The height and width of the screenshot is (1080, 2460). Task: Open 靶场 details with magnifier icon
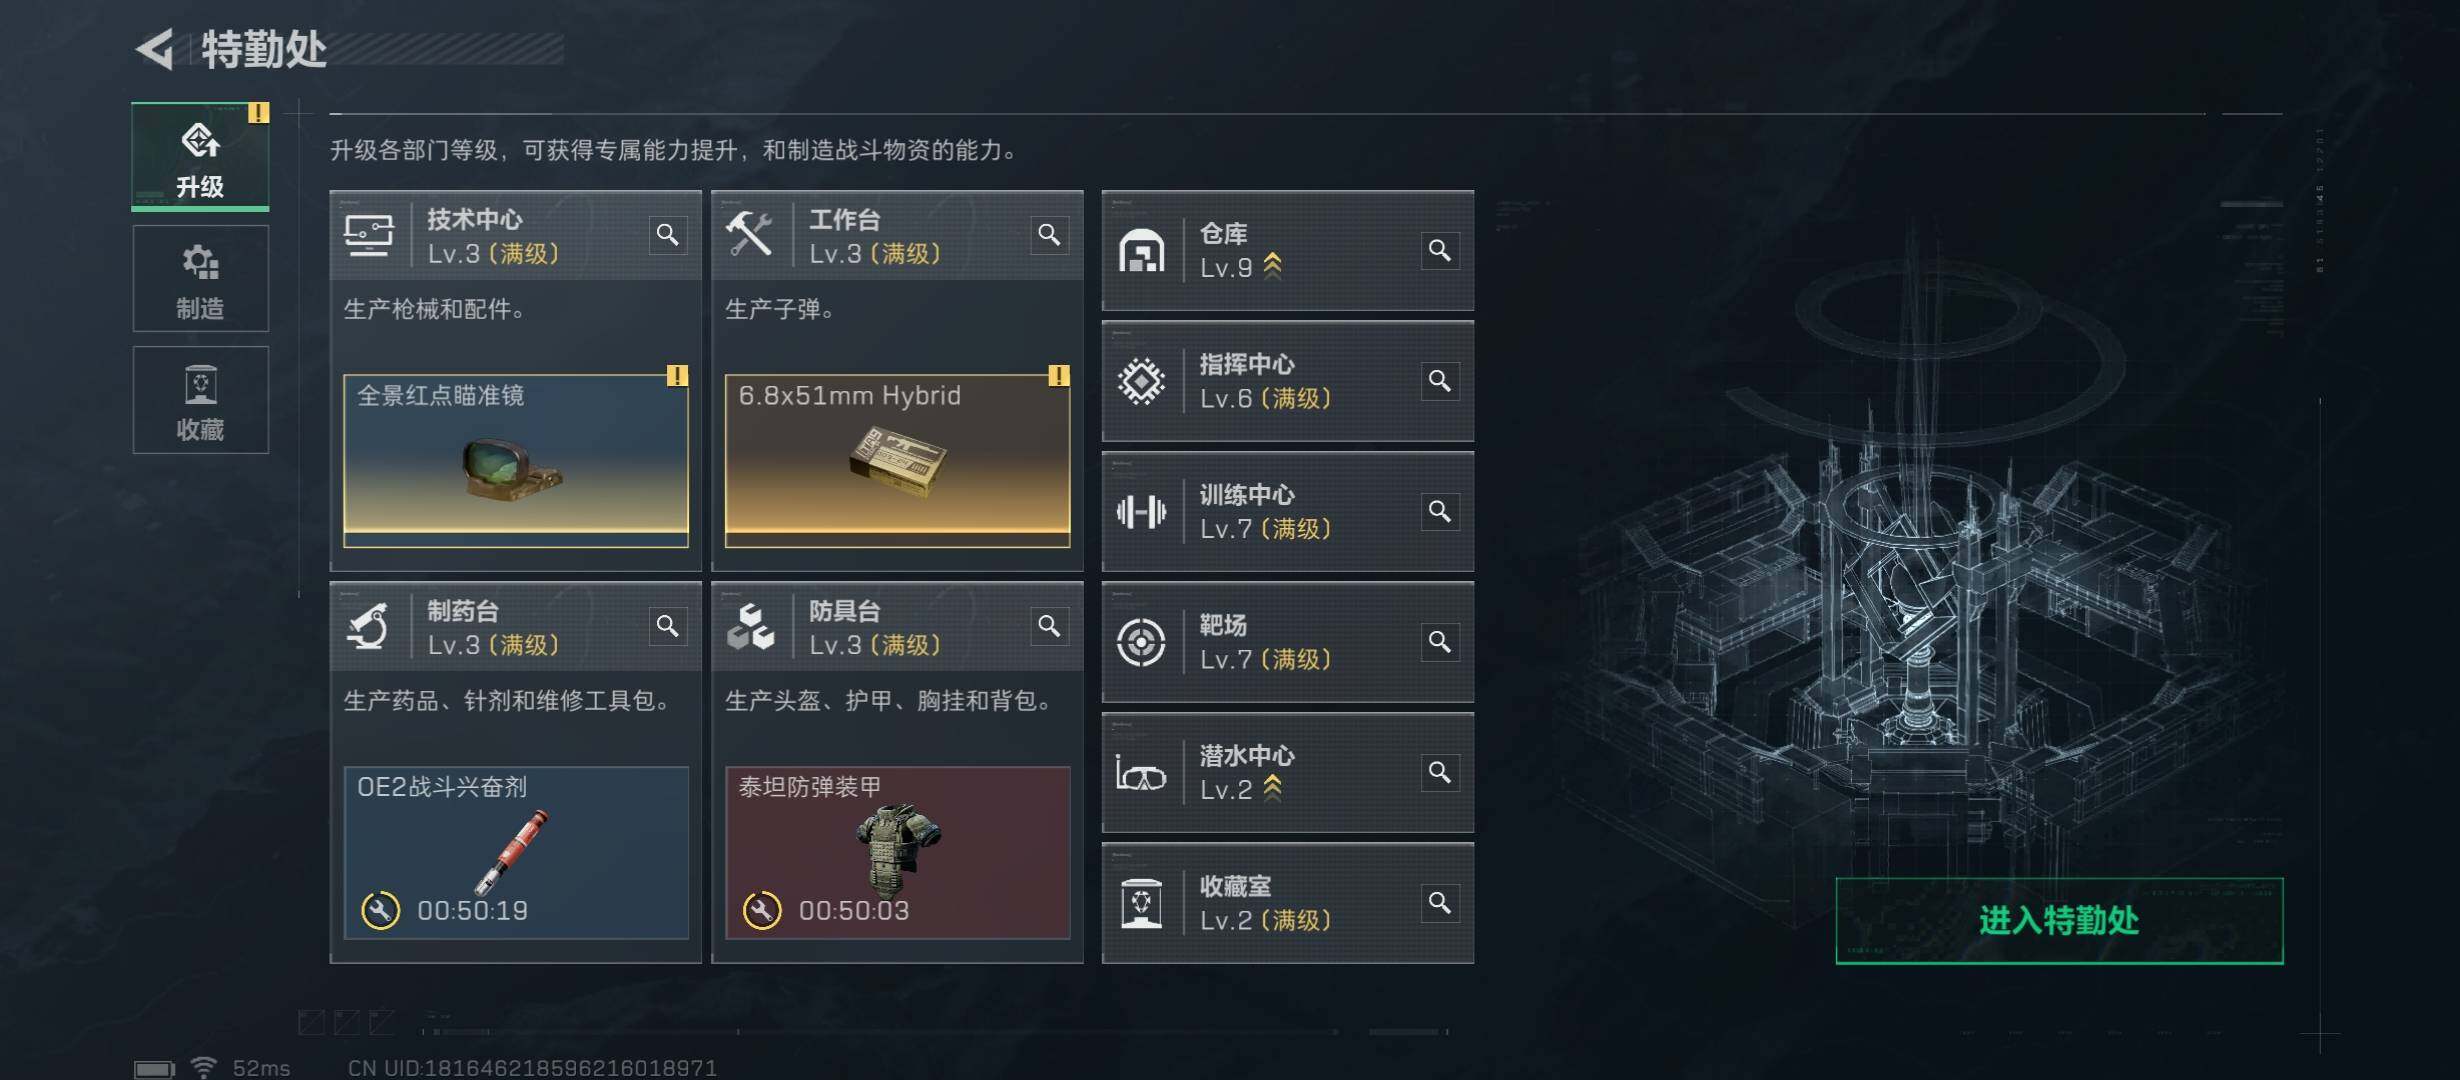click(1440, 642)
